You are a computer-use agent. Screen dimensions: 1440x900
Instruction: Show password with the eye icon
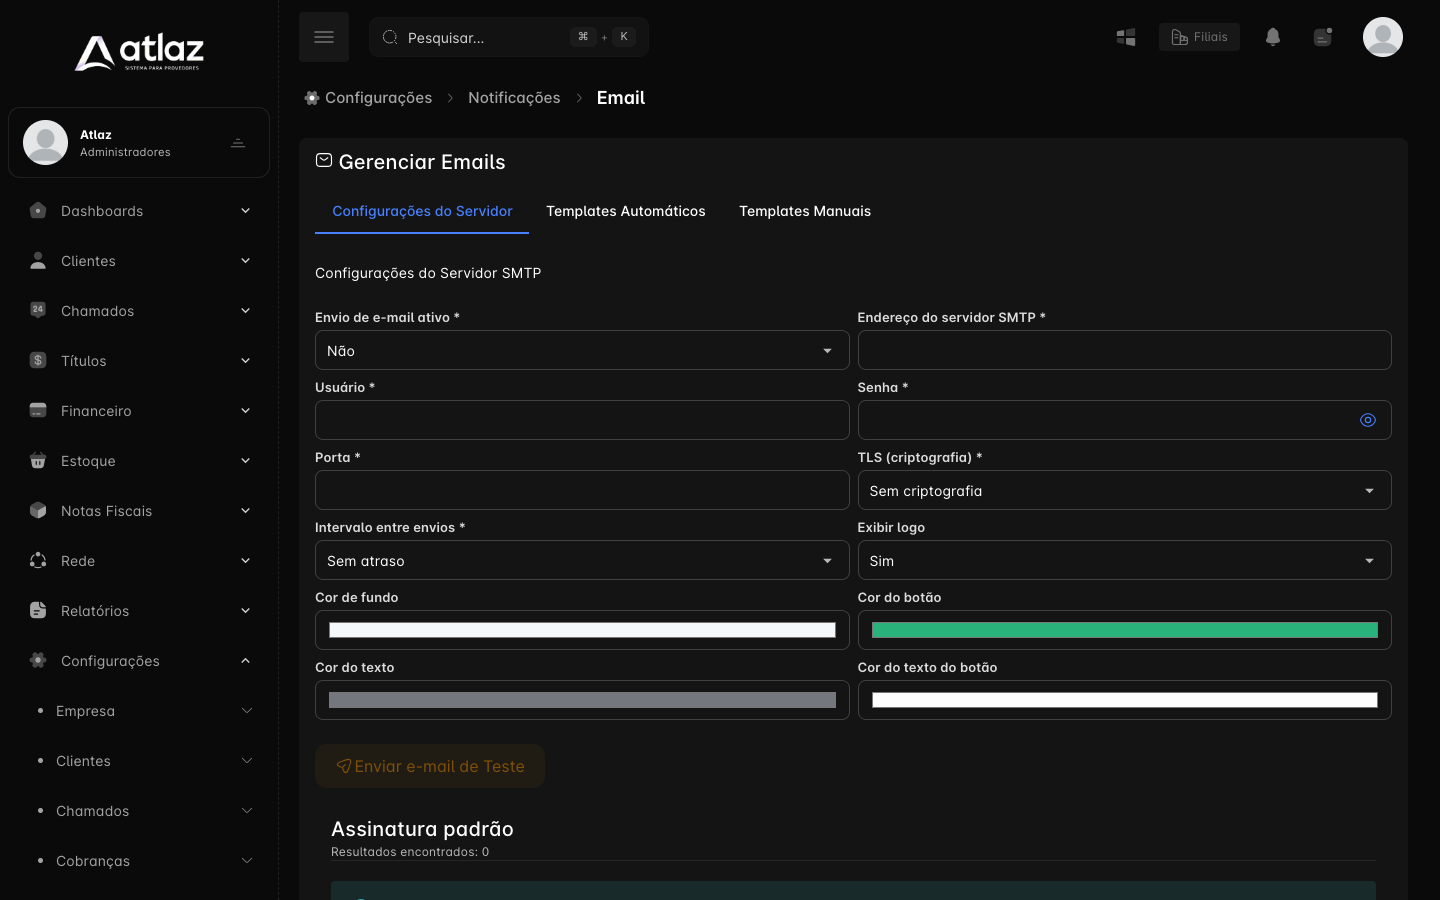1368,420
